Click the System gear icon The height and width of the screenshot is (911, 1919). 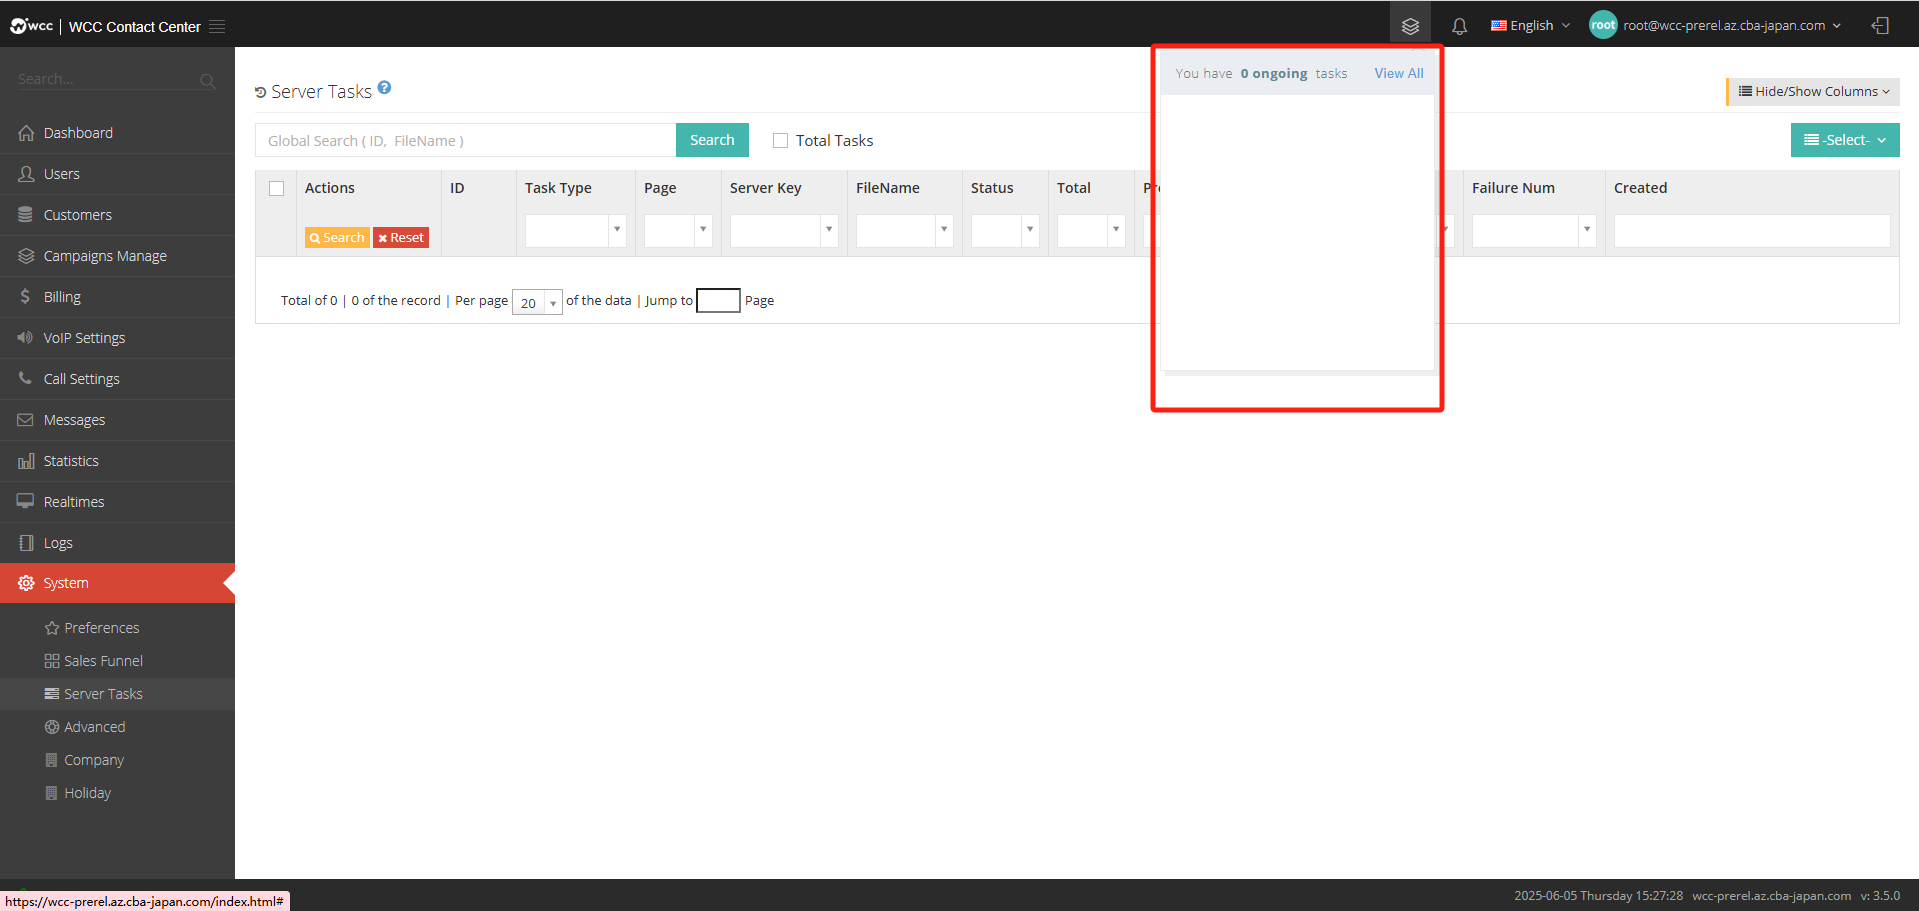click(x=26, y=583)
